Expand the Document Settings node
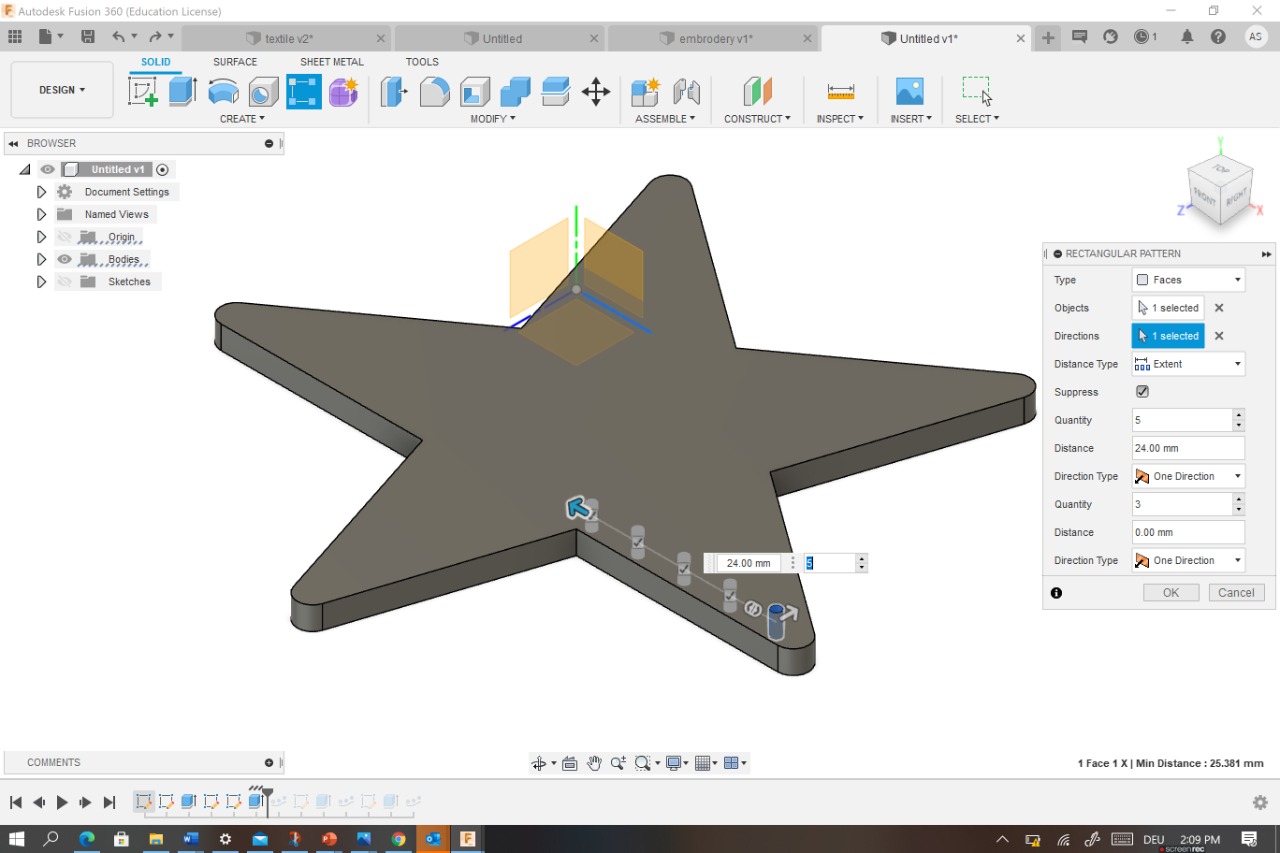The image size is (1280, 853). [x=41, y=192]
